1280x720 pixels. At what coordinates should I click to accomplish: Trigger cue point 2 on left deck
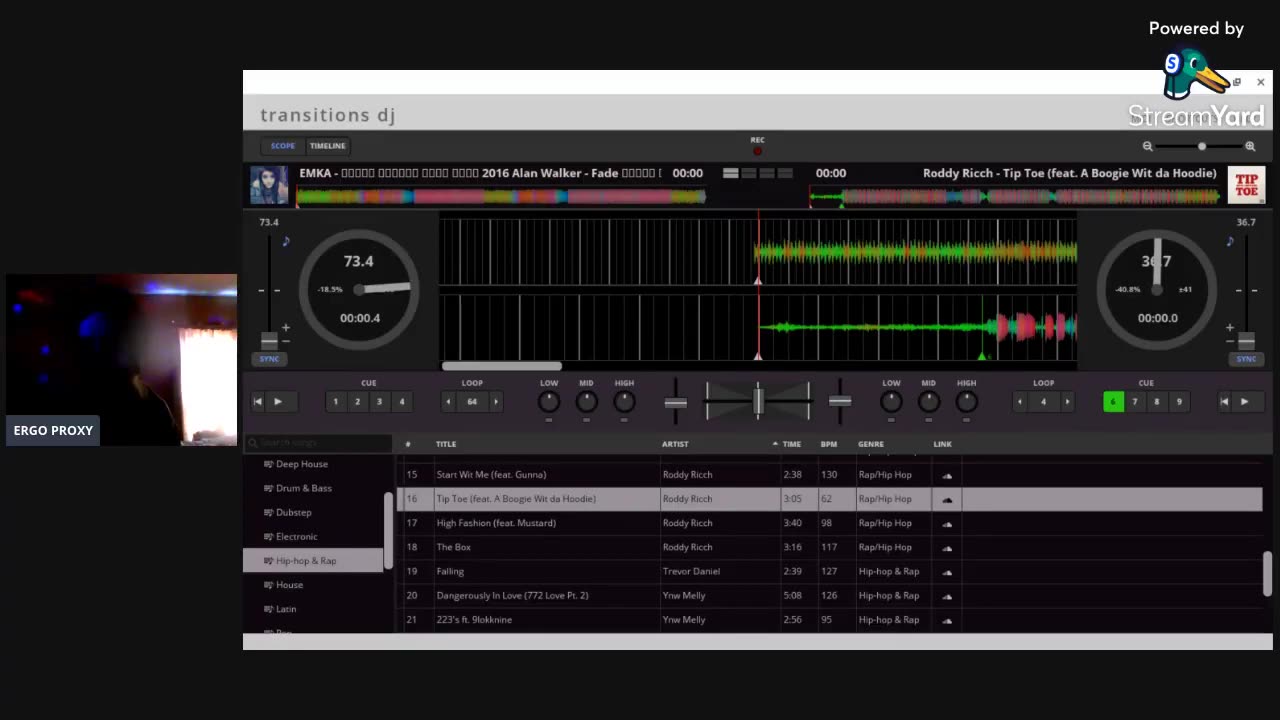pos(357,402)
